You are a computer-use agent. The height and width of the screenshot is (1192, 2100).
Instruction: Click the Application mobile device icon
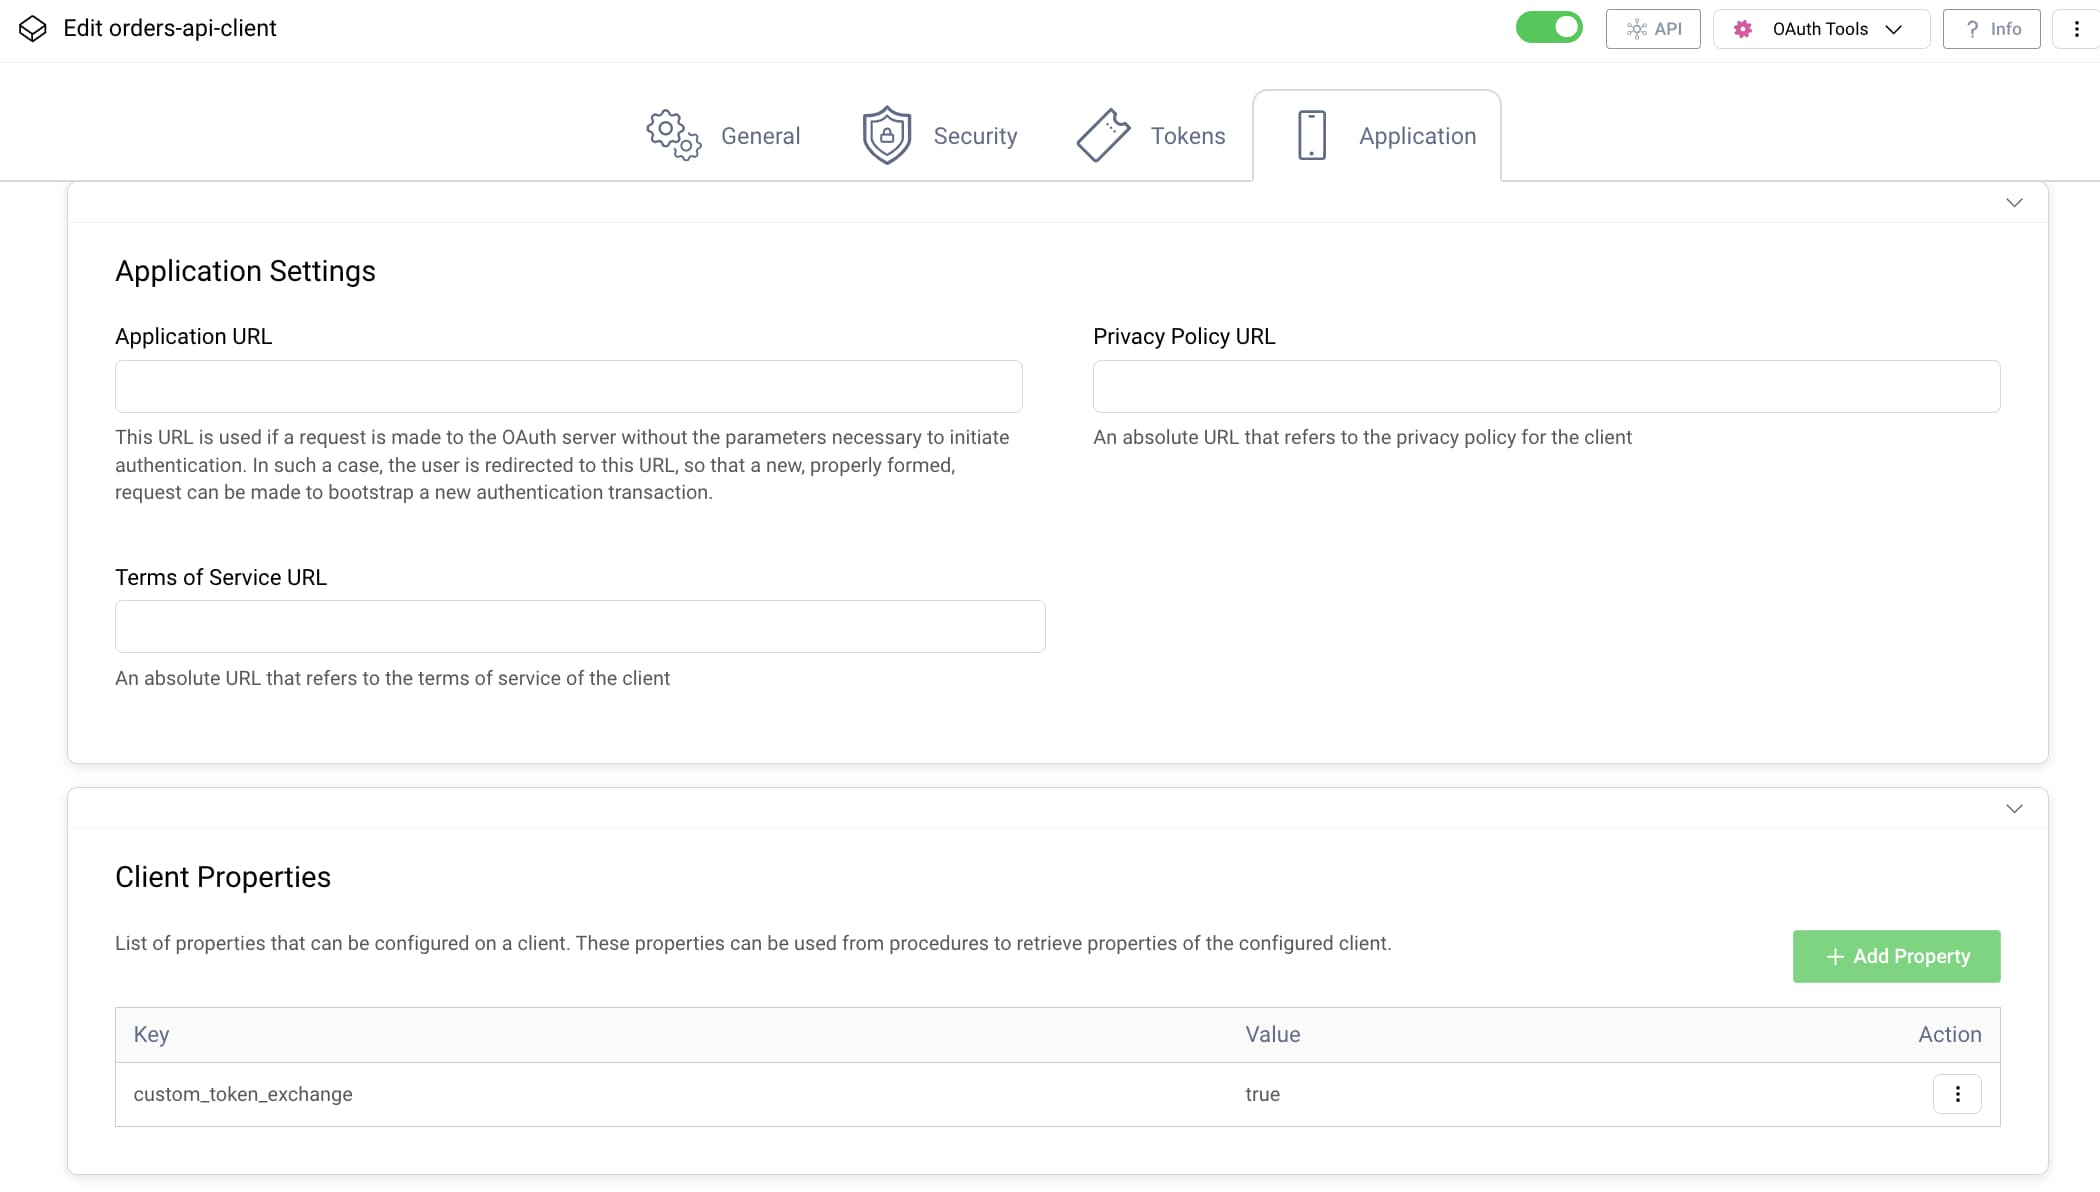coord(1311,135)
